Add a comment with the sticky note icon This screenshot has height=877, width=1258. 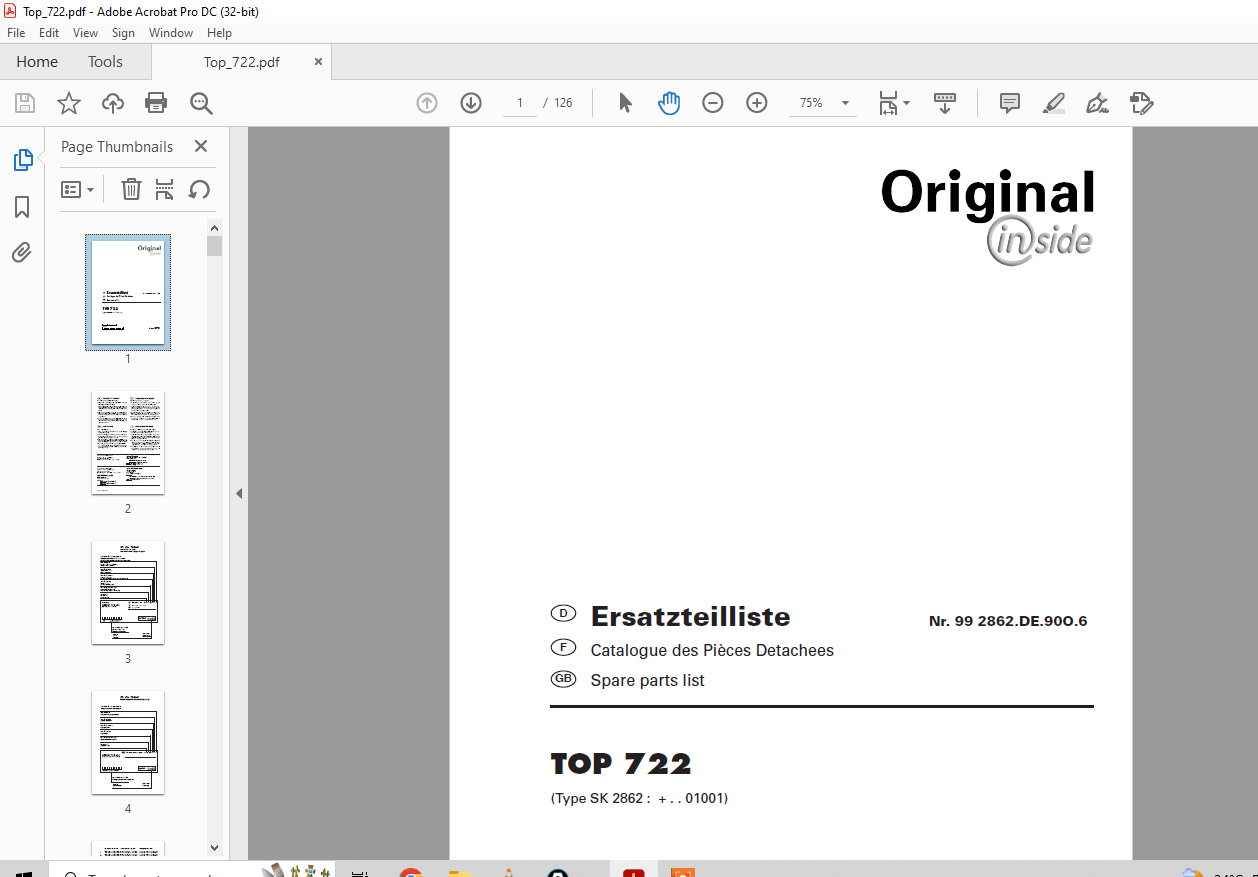(x=1010, y=103)
